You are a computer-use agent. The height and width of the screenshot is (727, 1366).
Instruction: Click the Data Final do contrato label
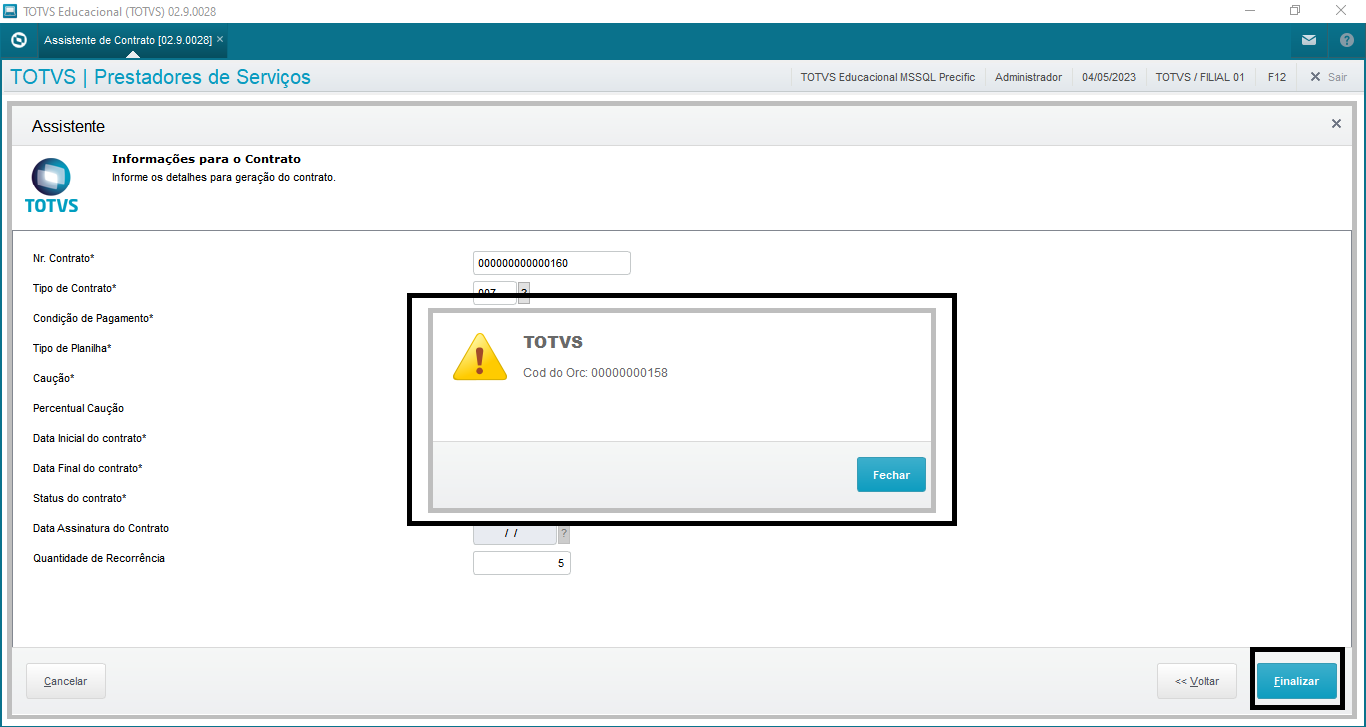click(x=88, y=468)
